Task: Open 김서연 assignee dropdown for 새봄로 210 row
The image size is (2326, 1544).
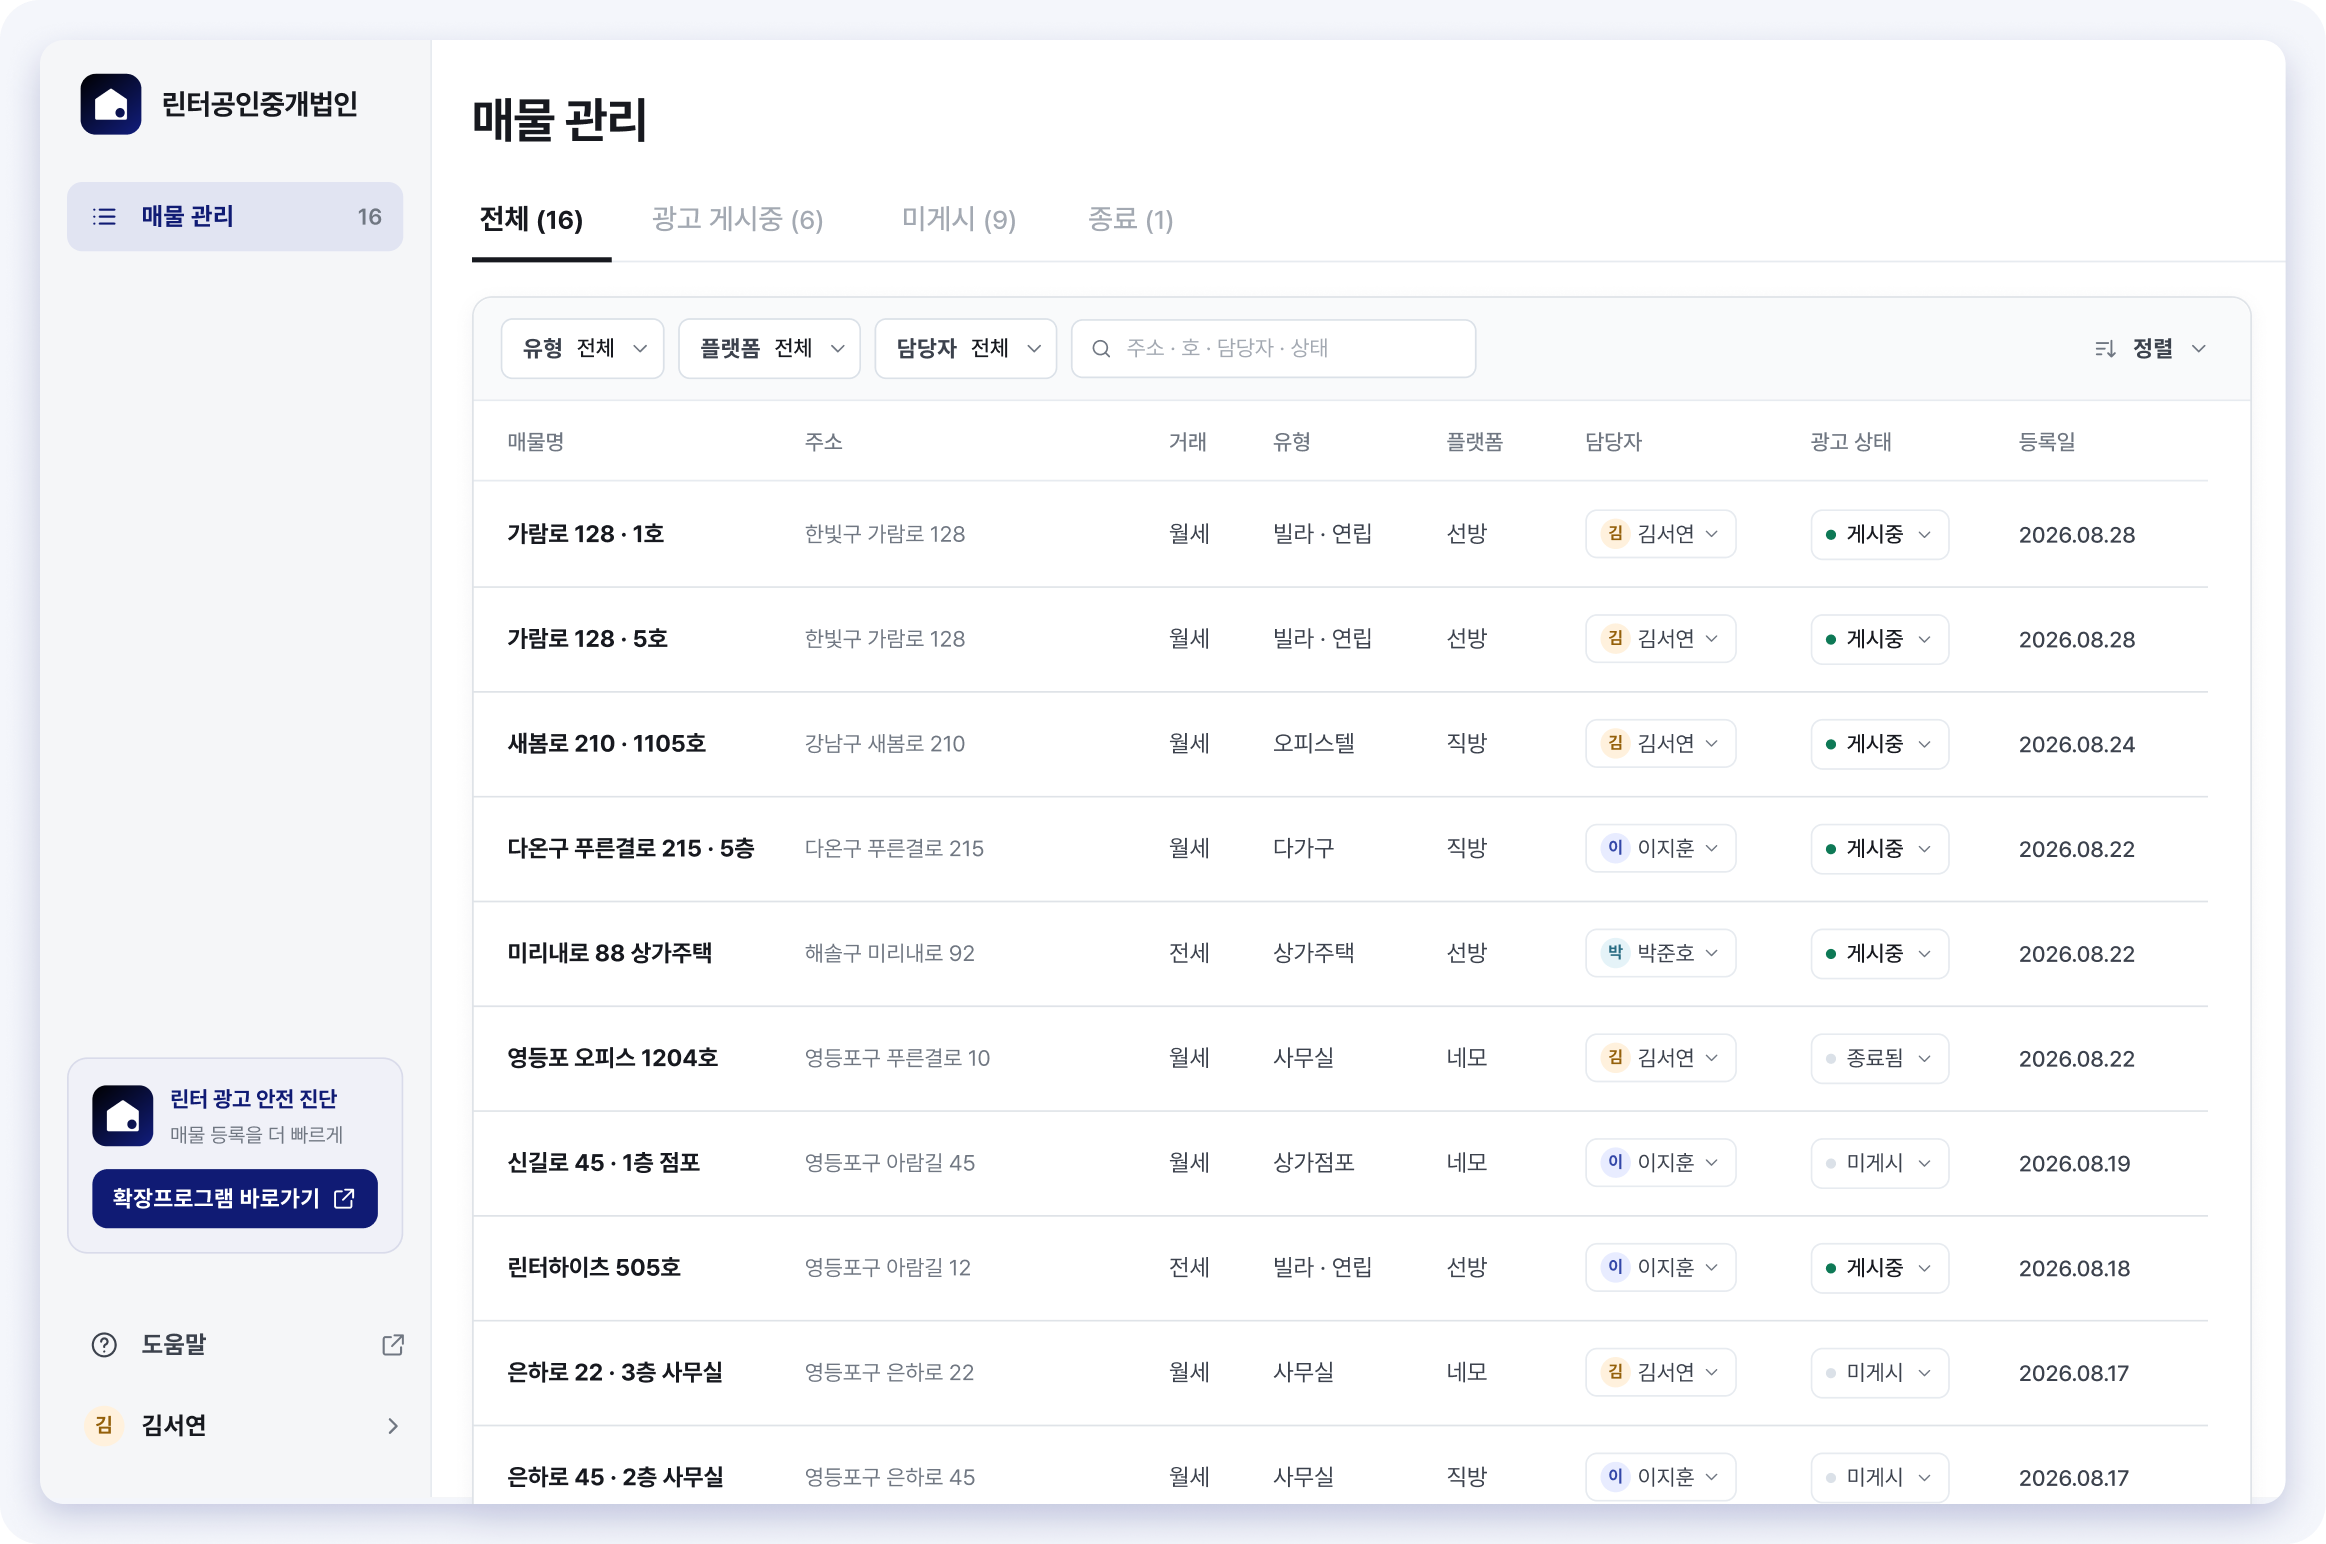Action: tap(1661, 743)
